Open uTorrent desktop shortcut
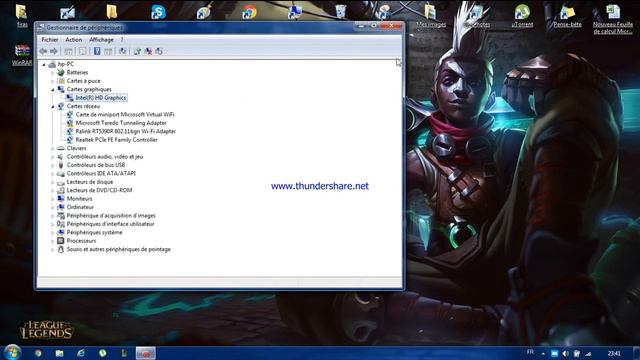Screen dimensions: 640x360 [x=522, y=16]
